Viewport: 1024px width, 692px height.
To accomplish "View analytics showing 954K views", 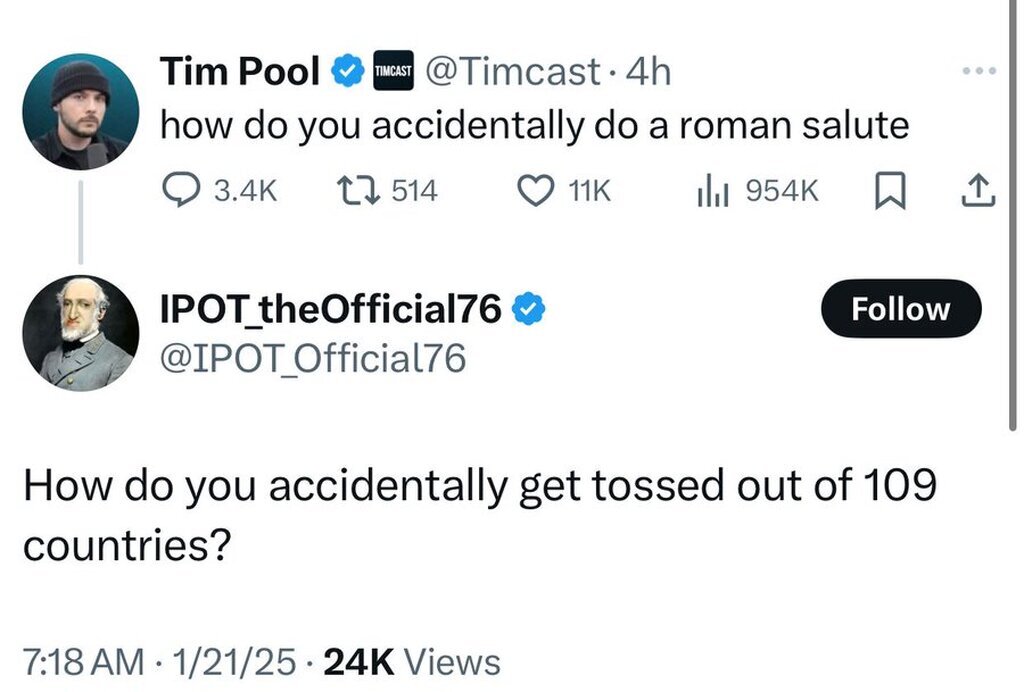I will tap(710, 189).
